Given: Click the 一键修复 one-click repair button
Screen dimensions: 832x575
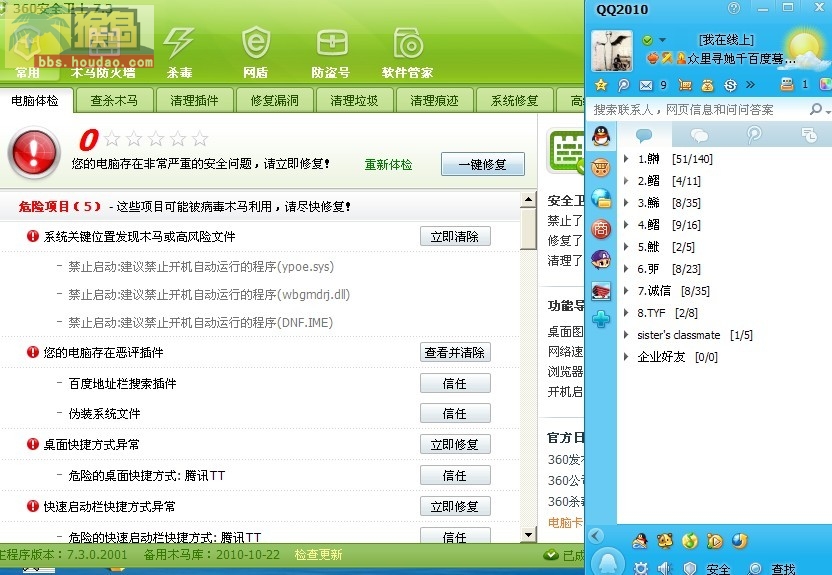Looking at the screenshot, I should click(x=483, y=164).
